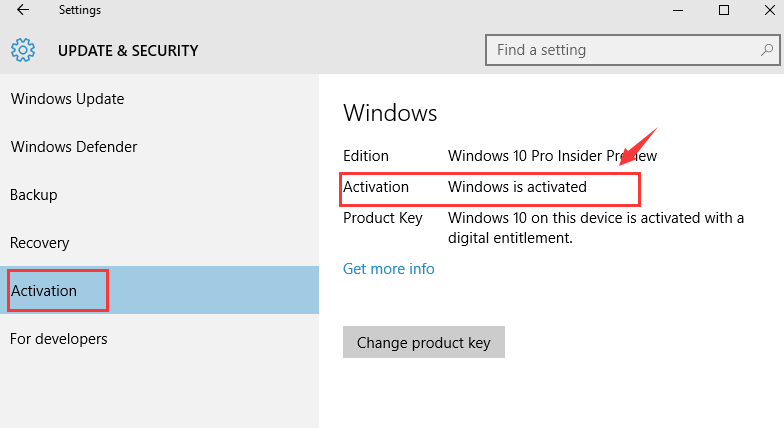Click the Windows heading in content pane
The height and width of the screenshot is (428, 784).
point(390,113)
